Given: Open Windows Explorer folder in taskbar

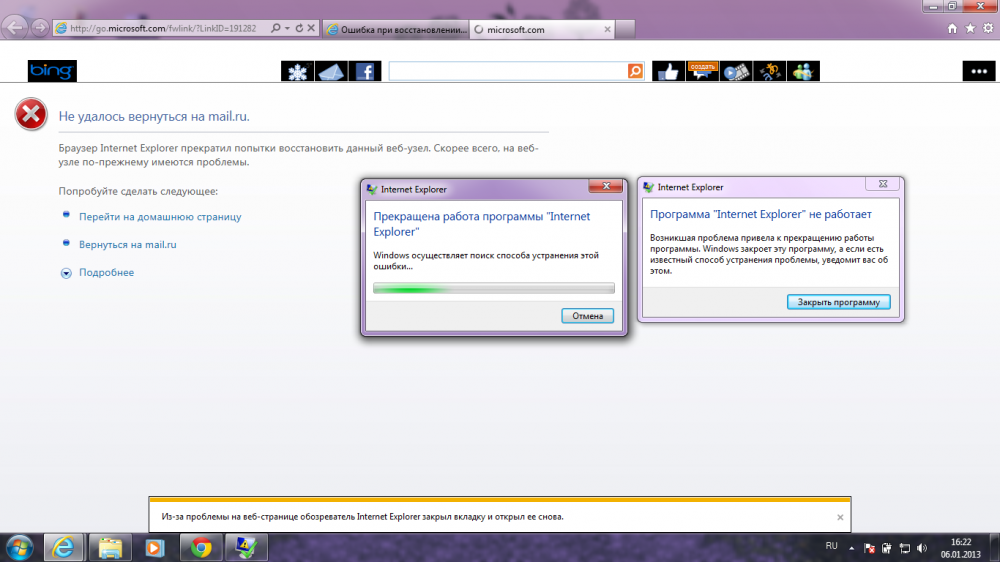Looking at the screenshot, I should coord(110,548).
